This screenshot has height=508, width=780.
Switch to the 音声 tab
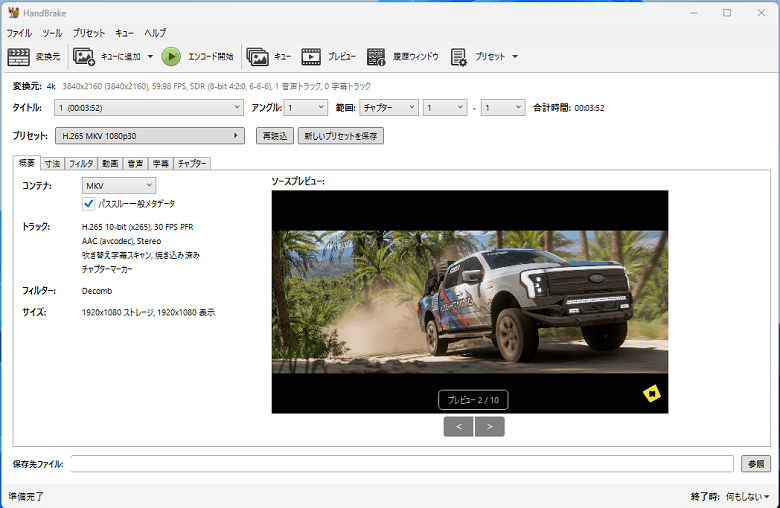[x=135, y=164]
